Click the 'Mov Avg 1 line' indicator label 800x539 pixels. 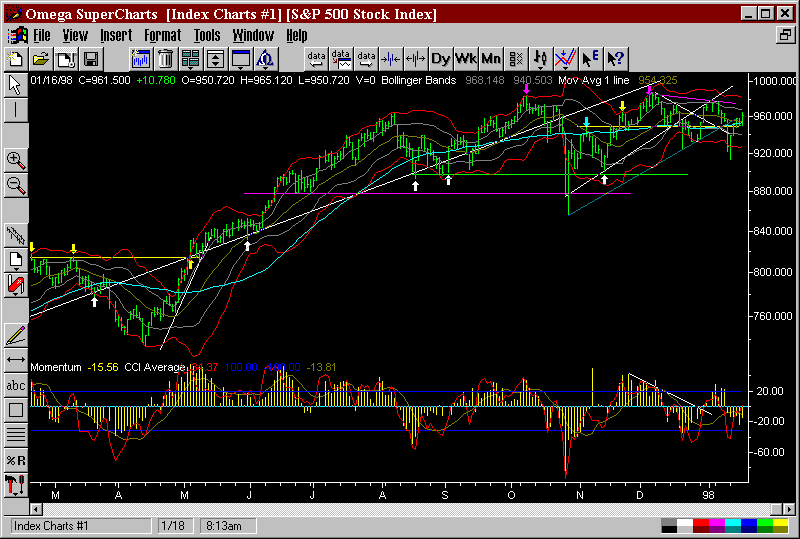[x=593, y=80]
